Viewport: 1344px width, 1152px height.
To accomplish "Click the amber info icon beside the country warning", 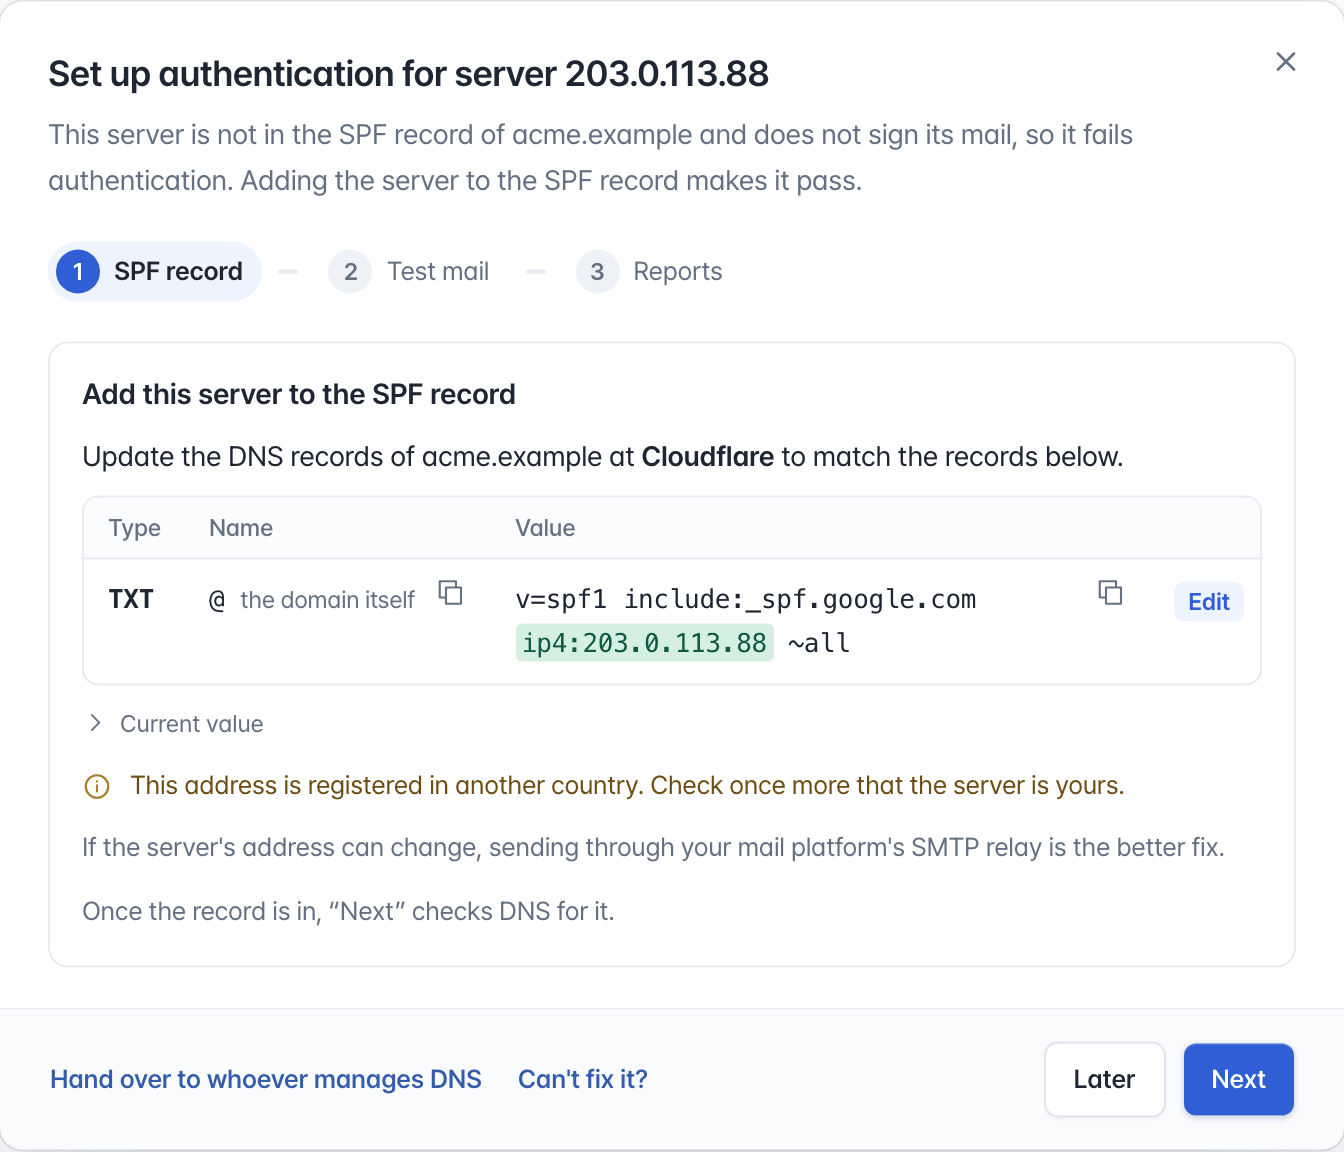I will tap(97, 786).
